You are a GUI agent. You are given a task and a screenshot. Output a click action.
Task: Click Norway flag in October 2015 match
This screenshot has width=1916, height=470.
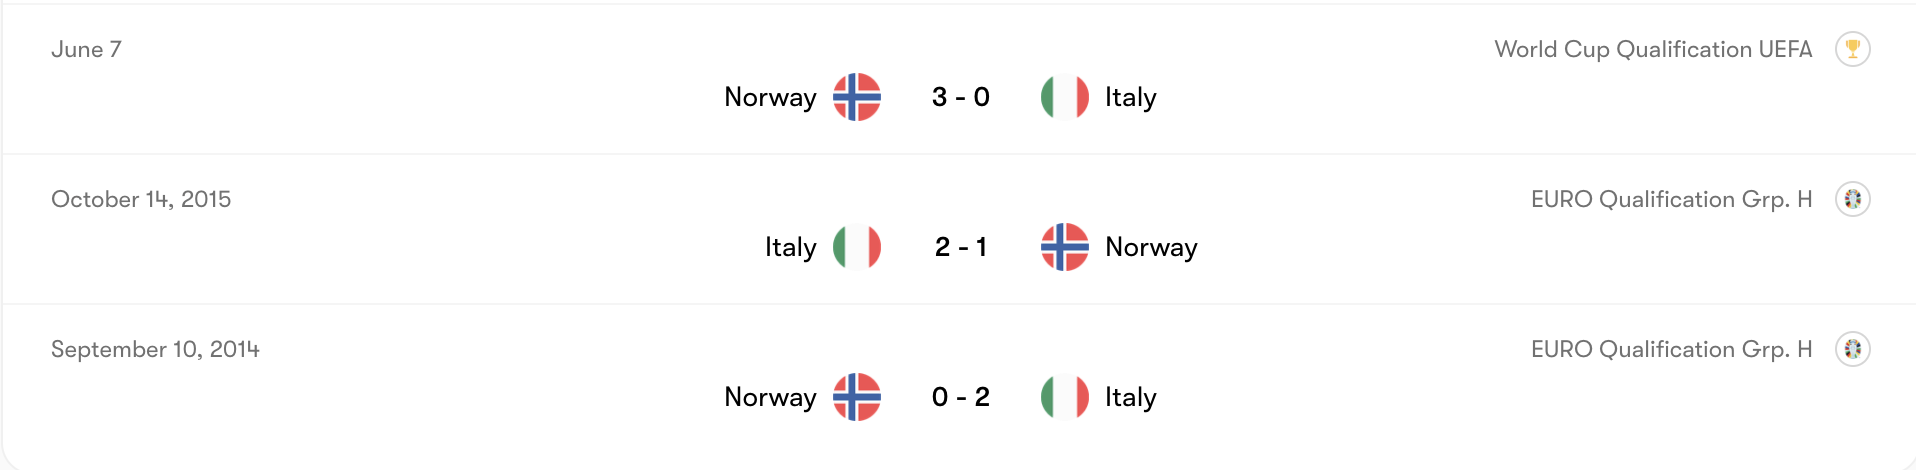point(1064,247)
